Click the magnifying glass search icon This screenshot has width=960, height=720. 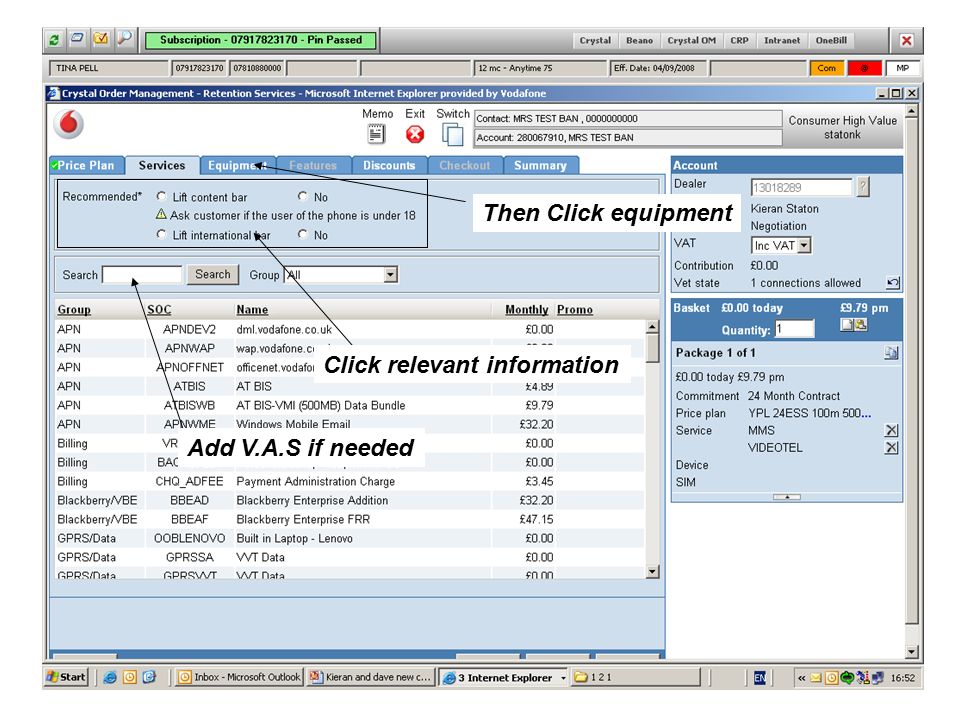[x=124, y=40]
